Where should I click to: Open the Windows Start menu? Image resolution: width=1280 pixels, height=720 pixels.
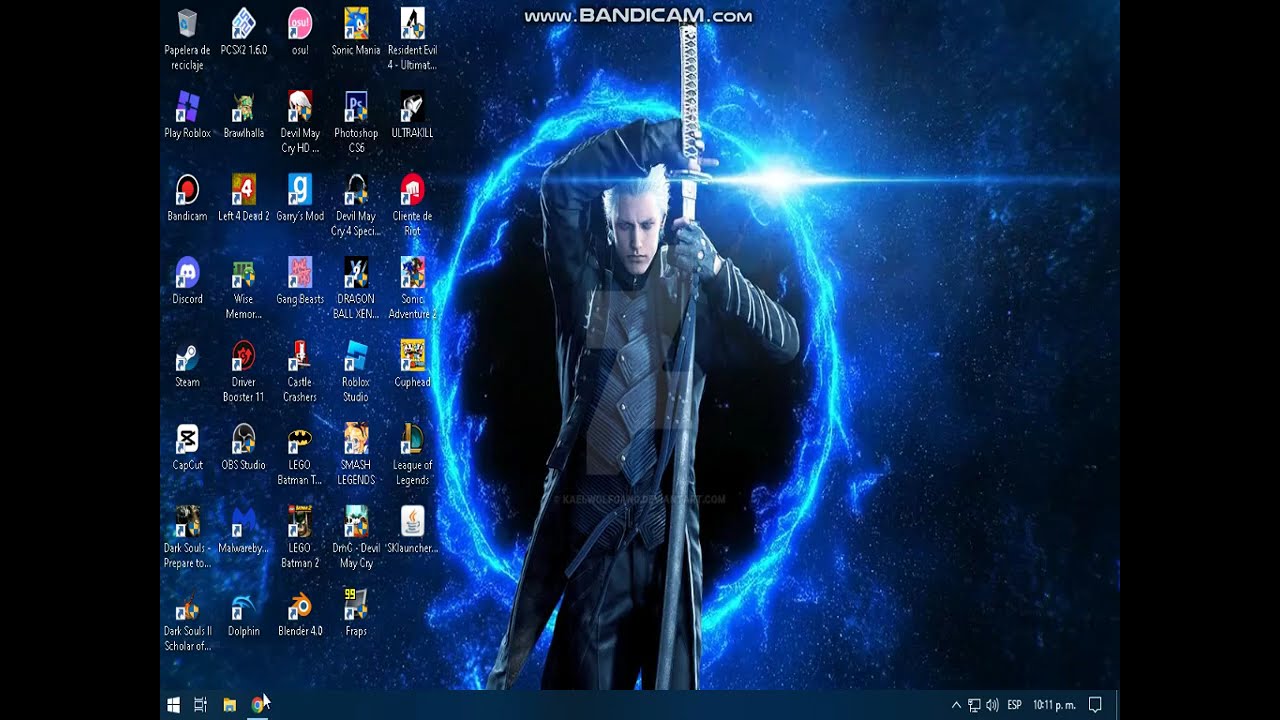[173, 705]
